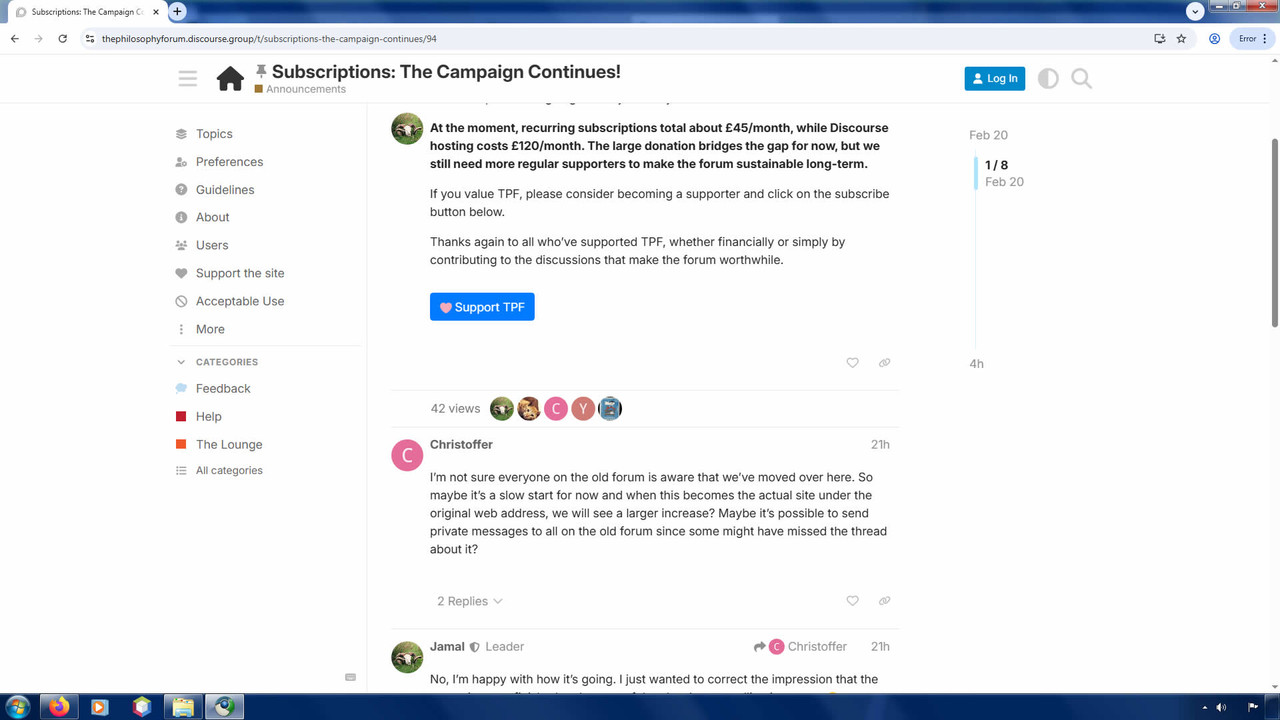Open the Christoffer username link
This screenshot has height=720, width=1280.
click(x=461, y=444)
